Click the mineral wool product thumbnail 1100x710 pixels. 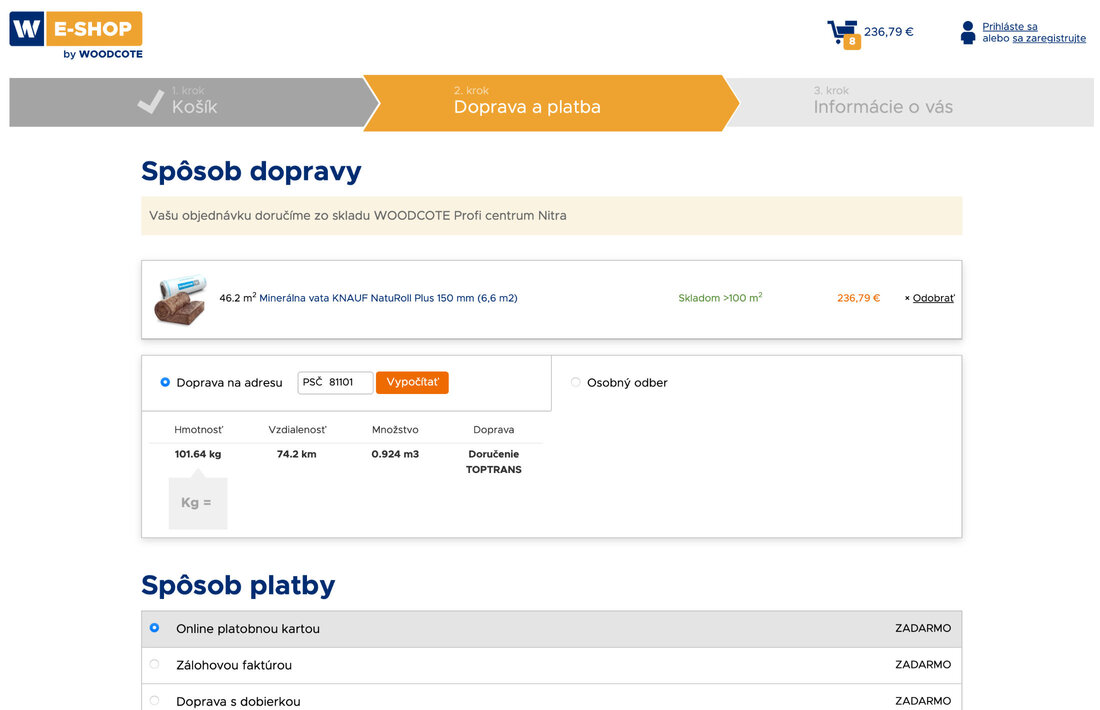click(x=180, y=298)
